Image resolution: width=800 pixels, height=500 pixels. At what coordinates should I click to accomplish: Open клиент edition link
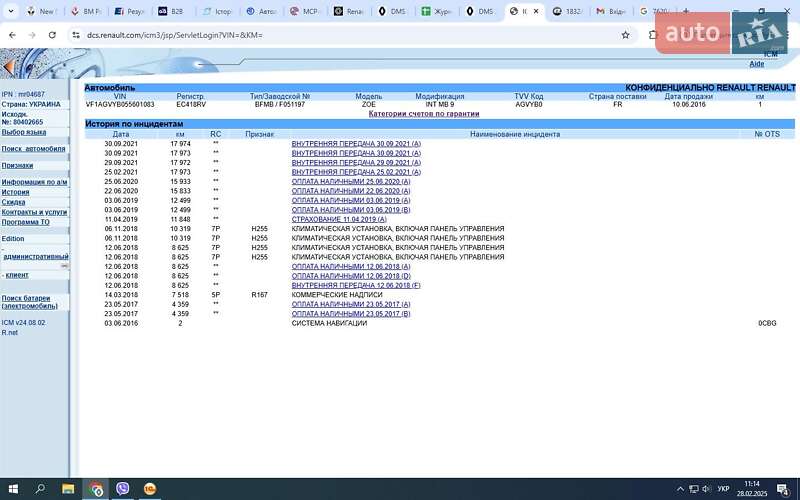(x=16, y=275)
